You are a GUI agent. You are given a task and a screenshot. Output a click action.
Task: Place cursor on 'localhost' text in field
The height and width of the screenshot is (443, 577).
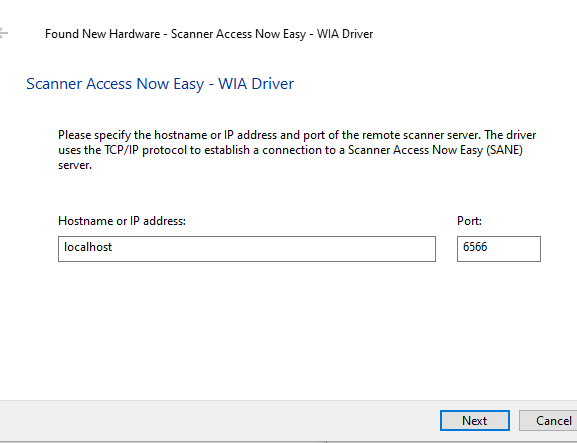(x=88, y=247)
